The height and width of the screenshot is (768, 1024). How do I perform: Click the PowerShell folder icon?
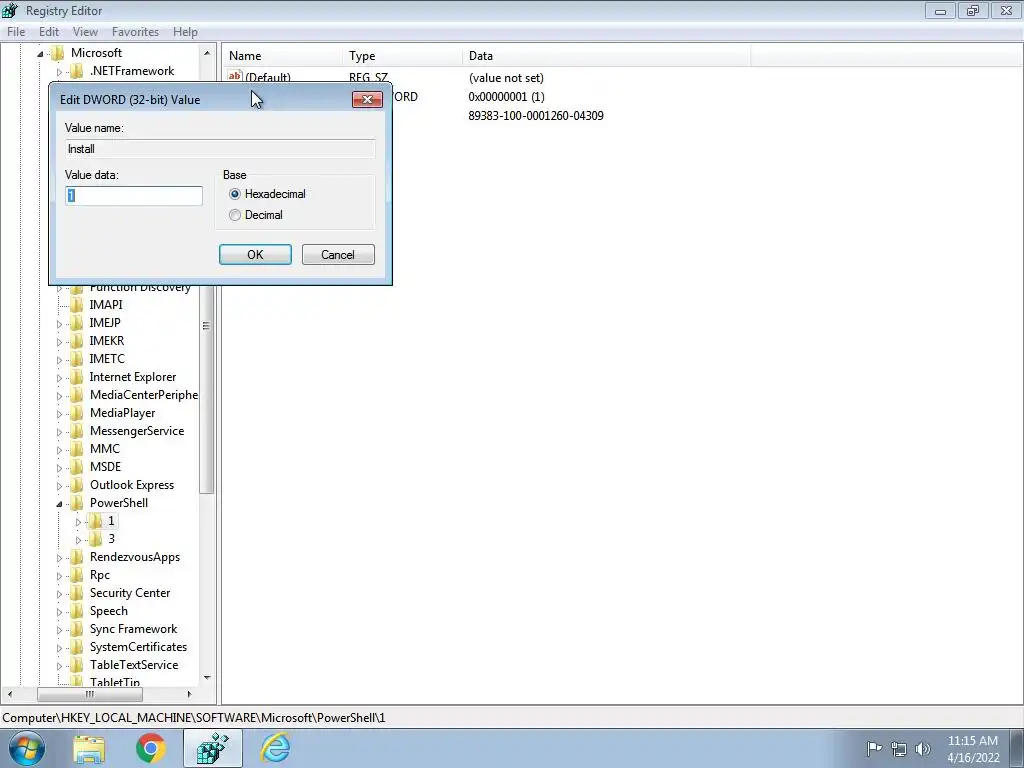(x=76, y=502)
